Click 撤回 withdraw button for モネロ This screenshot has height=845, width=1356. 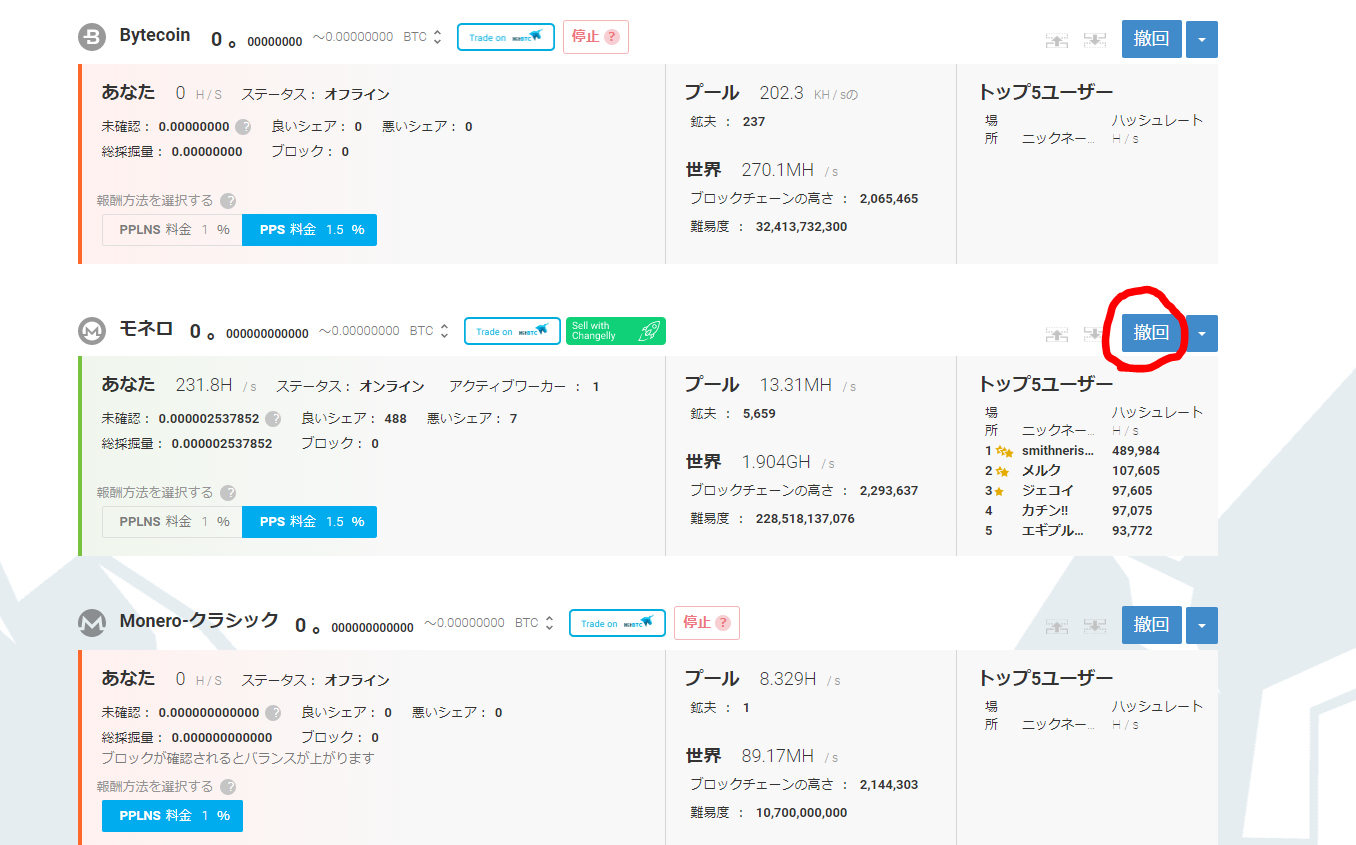point(1152,333)
